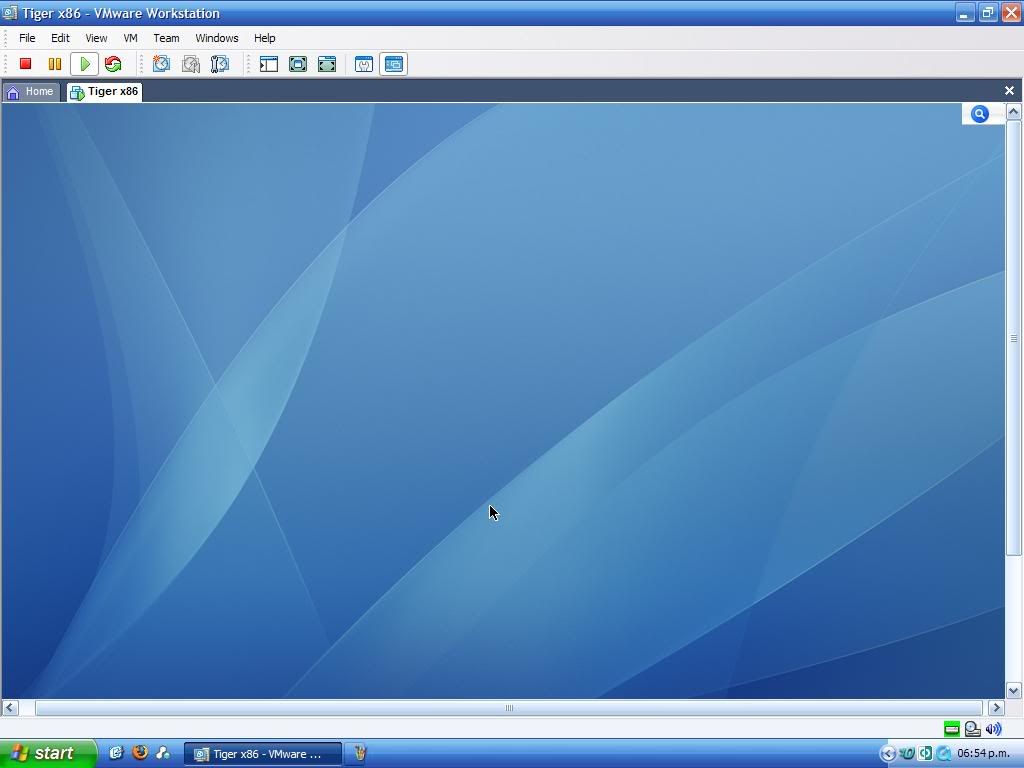Image resolution: width=1024 pixels, height=768 pixels.
Task: Suspend the VM with the pause icon
Action: pyautogui.click(x=55, y=64)
